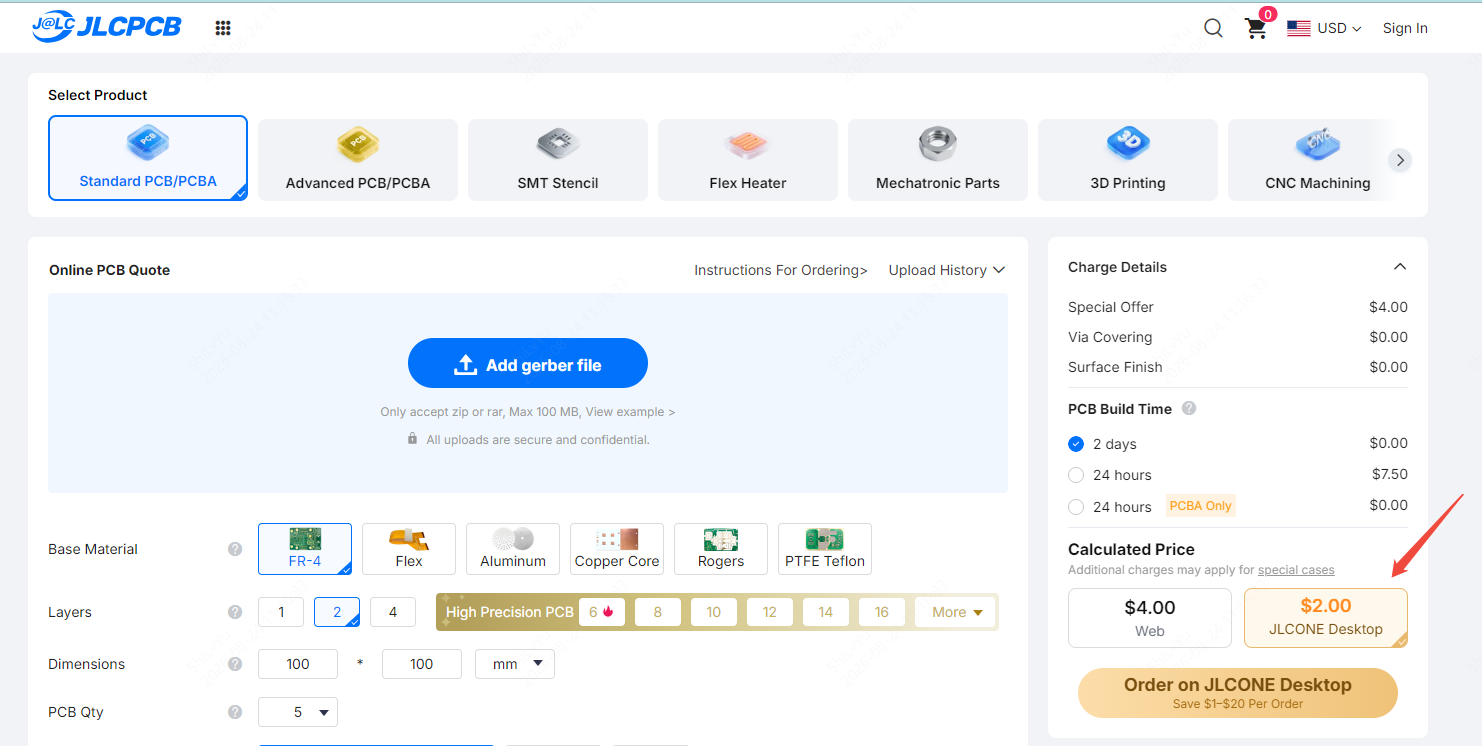The image size is (1482, 746).
Task: Show Layers help tooltip icon
Action: point(235,612)
